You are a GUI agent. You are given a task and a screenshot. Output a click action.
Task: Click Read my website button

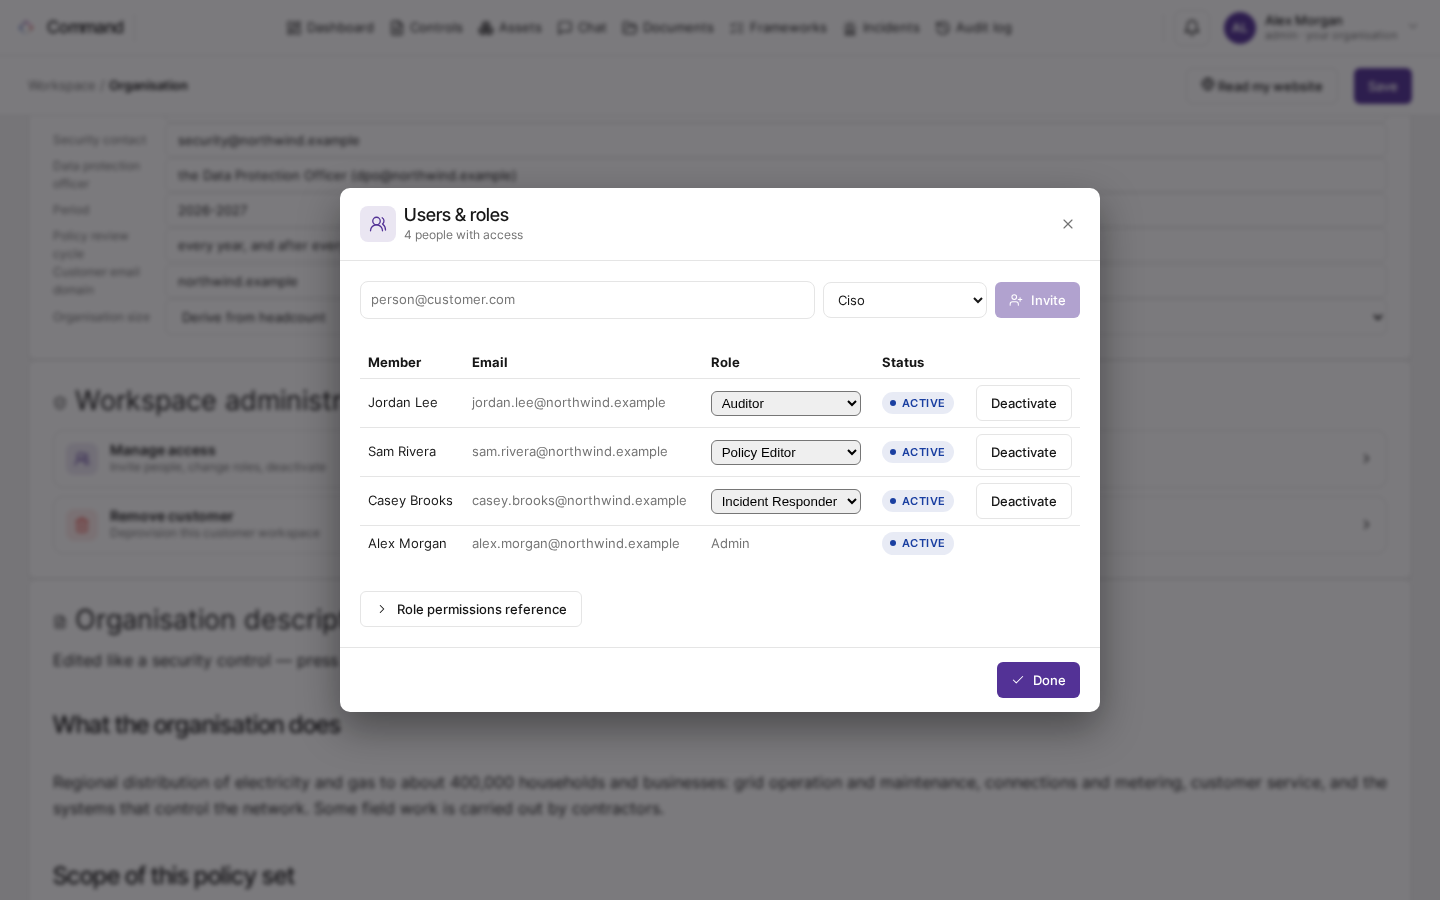tap(1262, 86)
